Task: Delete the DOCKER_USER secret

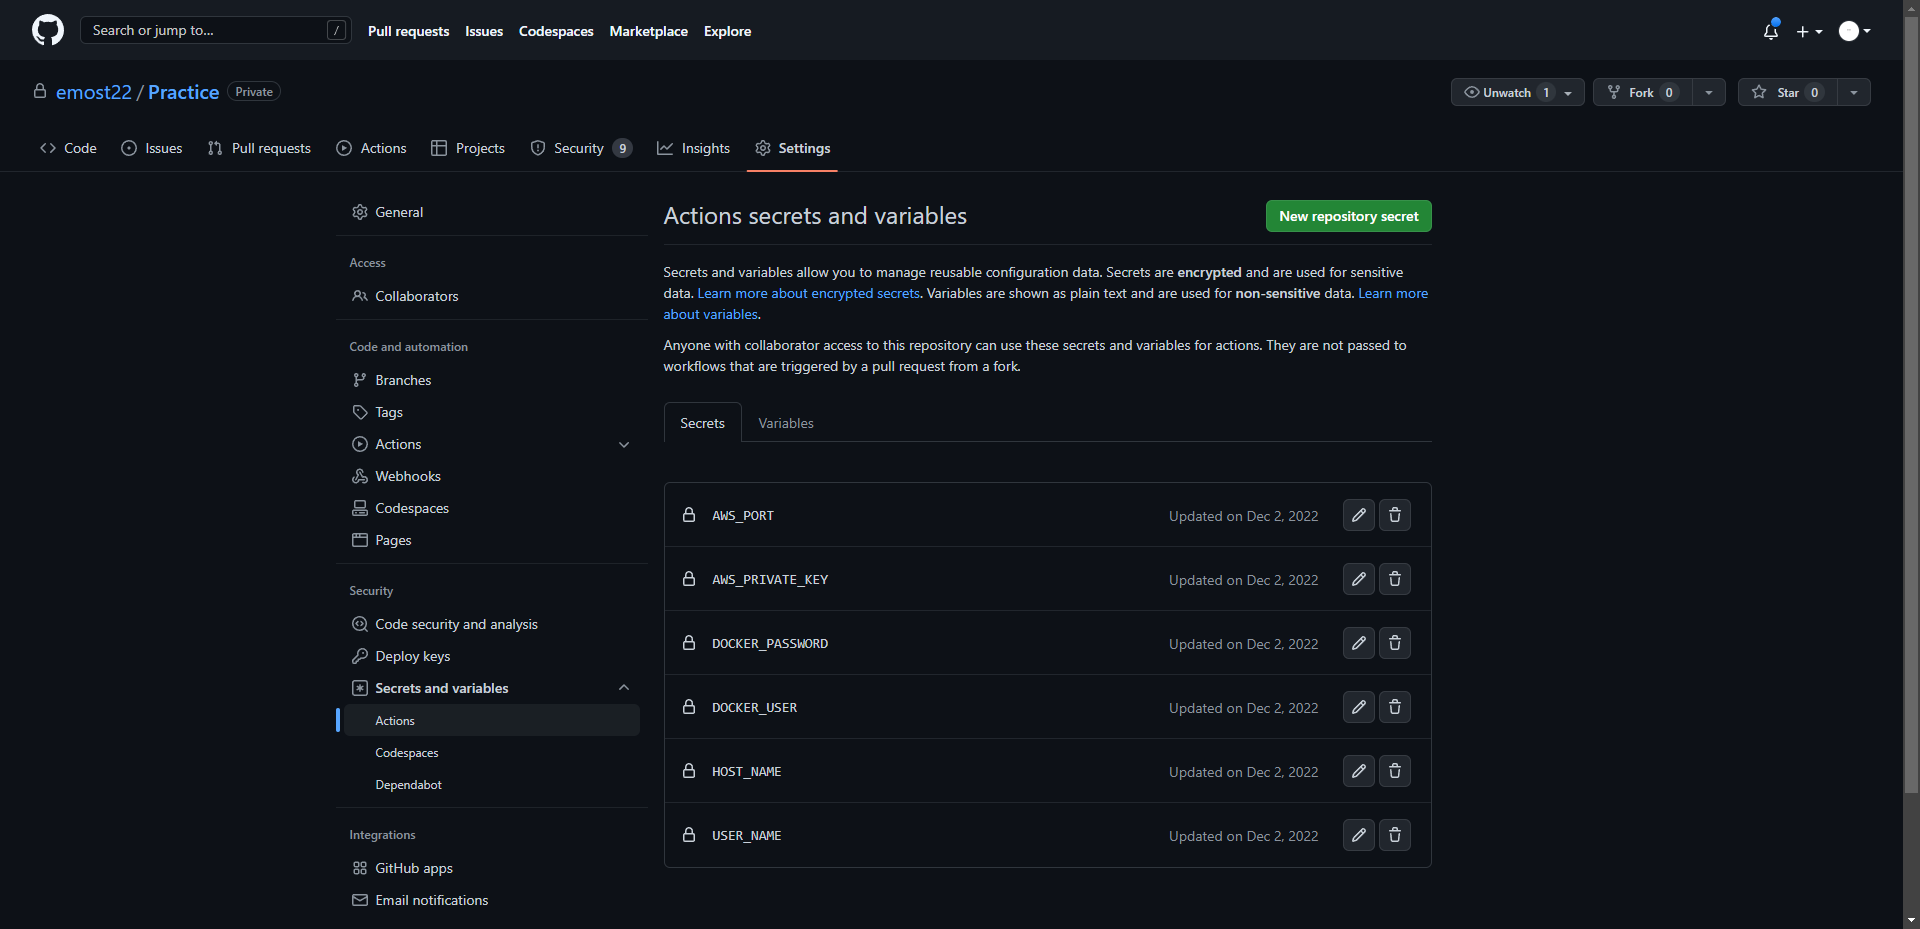Action: 1394,707
